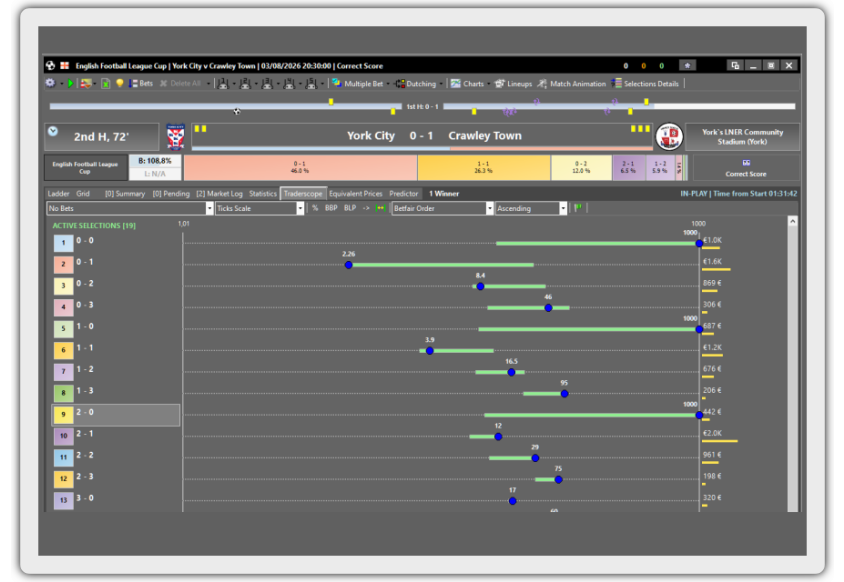Open the [0] Pending tab
This screenshot has width=844, height=582.
tap(171, 194)
